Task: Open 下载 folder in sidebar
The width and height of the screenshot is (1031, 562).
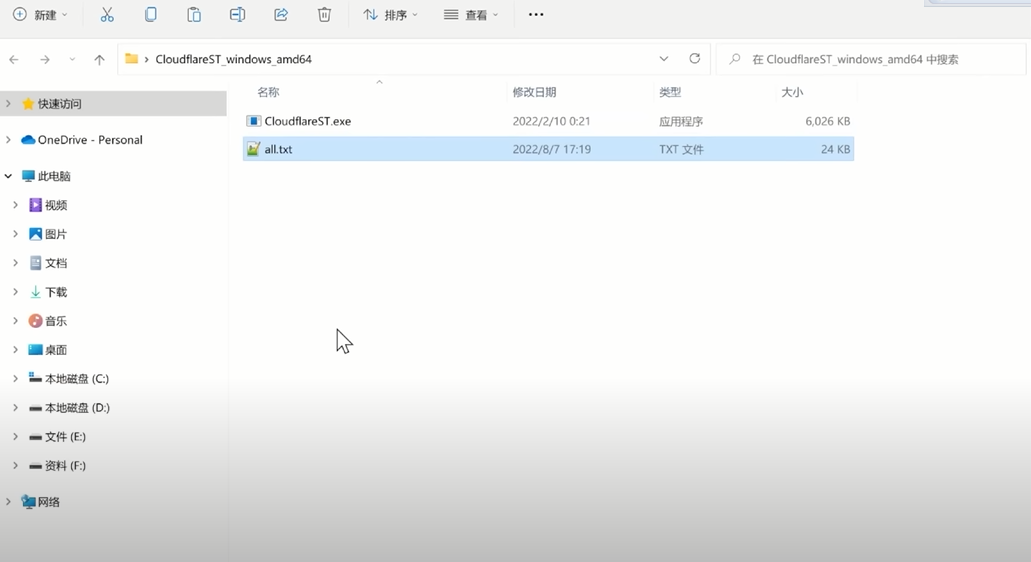Action: (55, 292)
